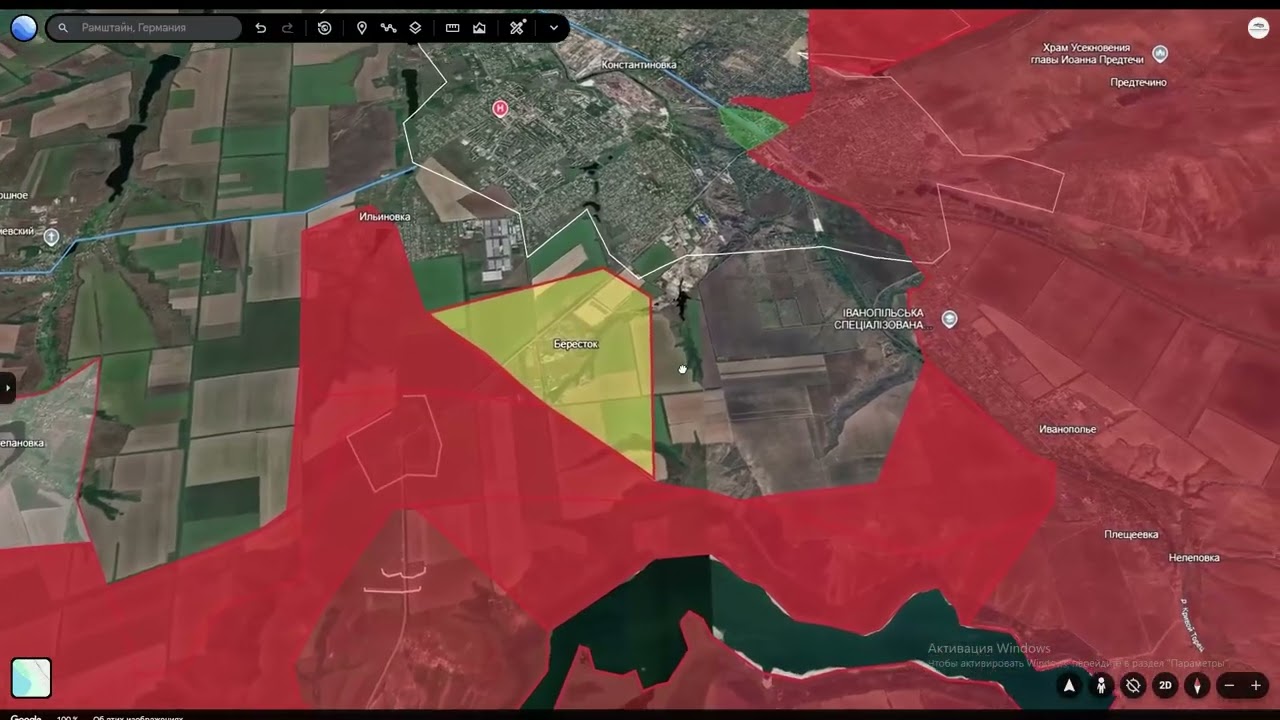
Task: Reset north with the compass button
Action: pos(1197,686)
